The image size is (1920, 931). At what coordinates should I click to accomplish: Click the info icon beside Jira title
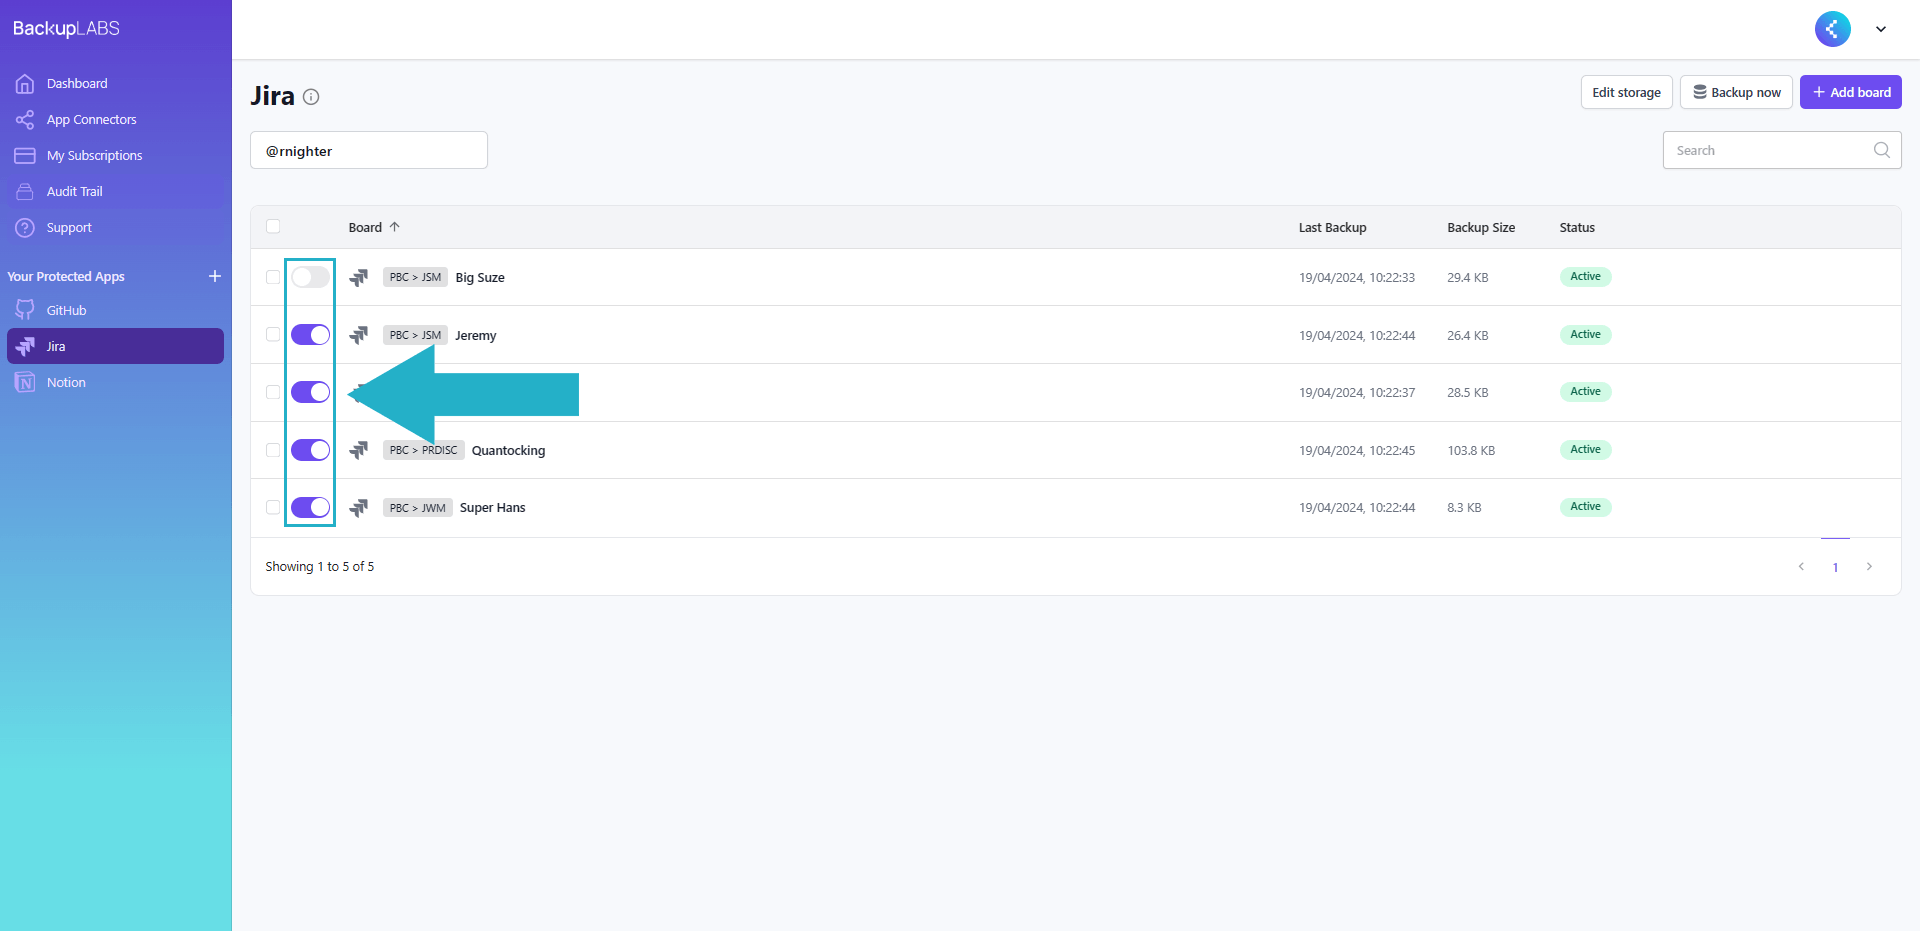coord(311,97)
